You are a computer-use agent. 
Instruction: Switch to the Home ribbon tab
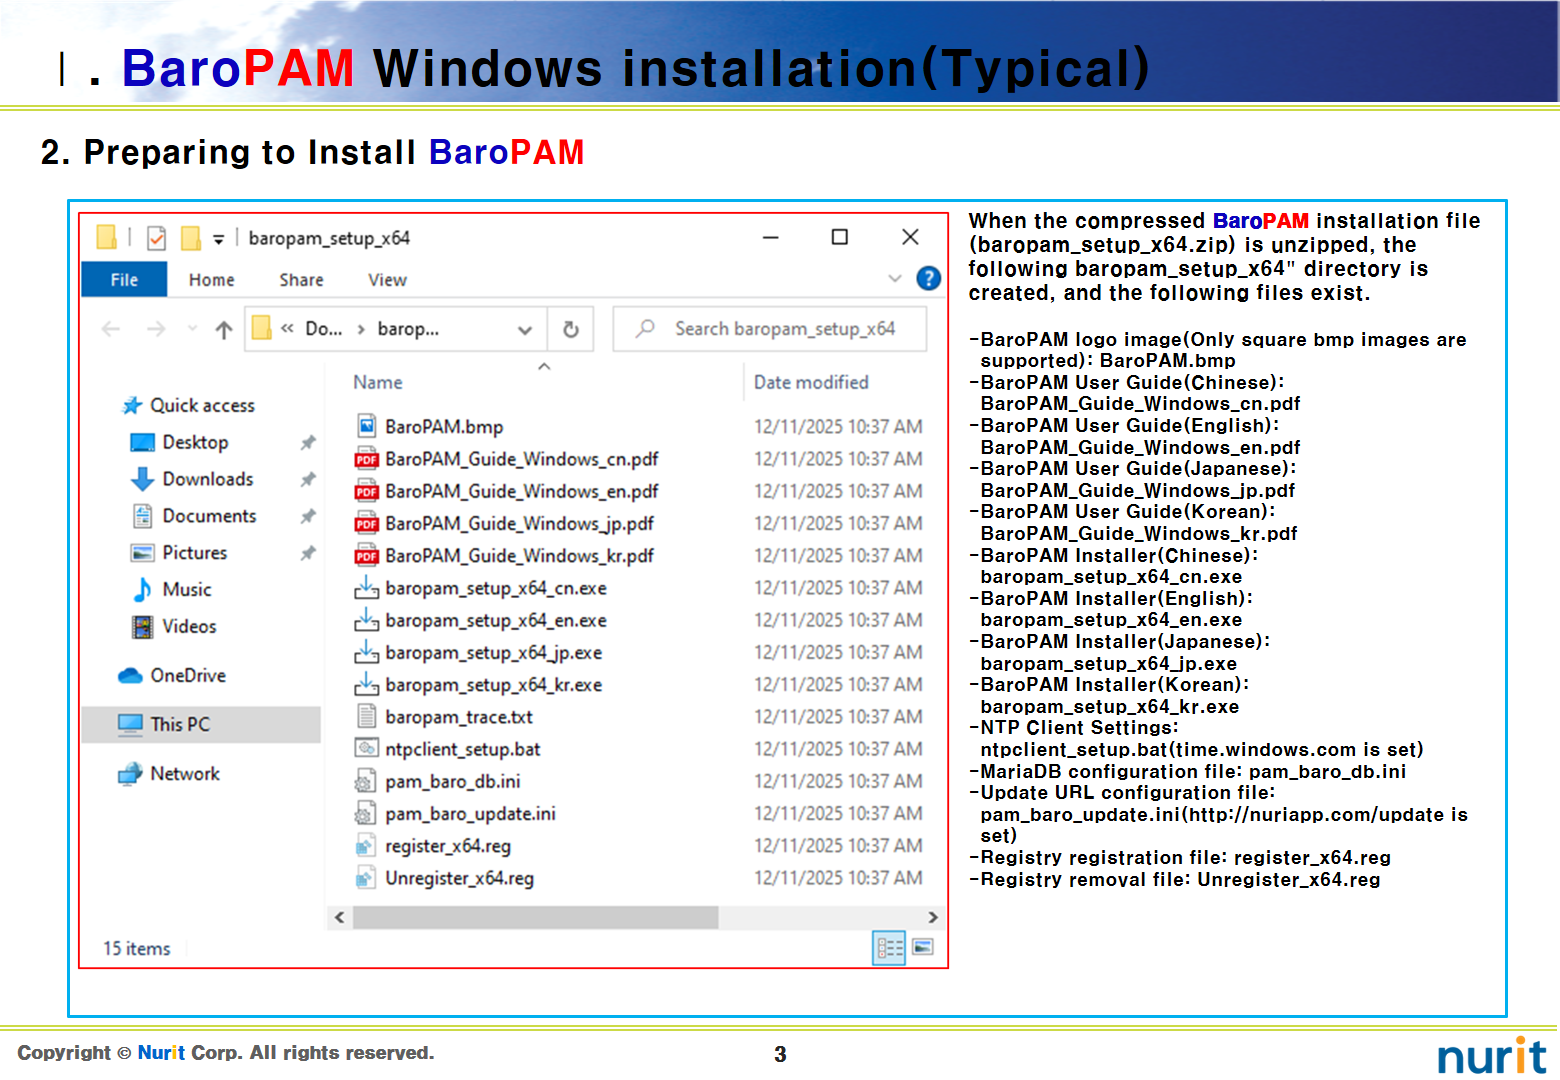coord(211,280)
